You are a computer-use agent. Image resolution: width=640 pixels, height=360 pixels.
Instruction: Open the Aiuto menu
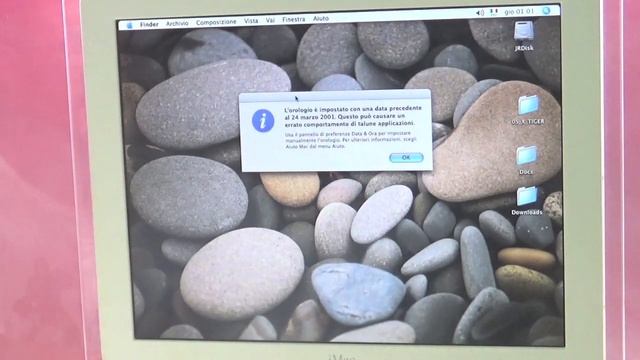(321, 18)
